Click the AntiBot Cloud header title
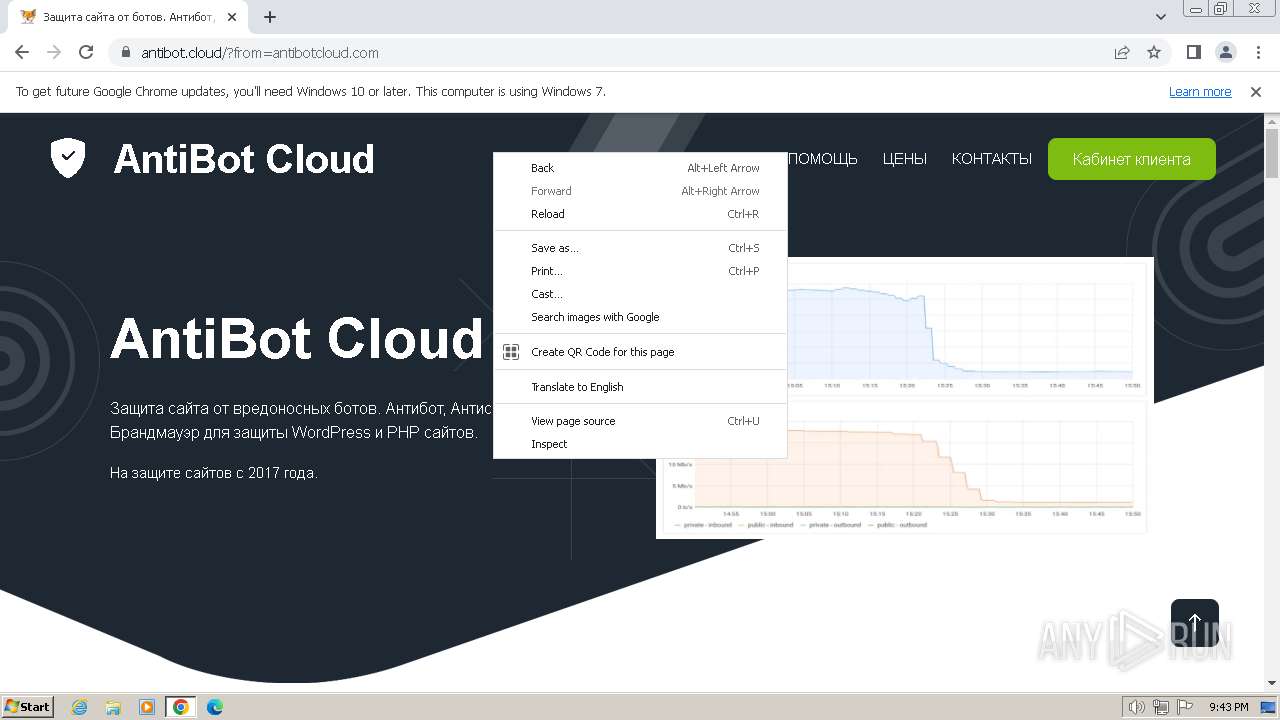The image size is (1280, 720). coord(244,159)
